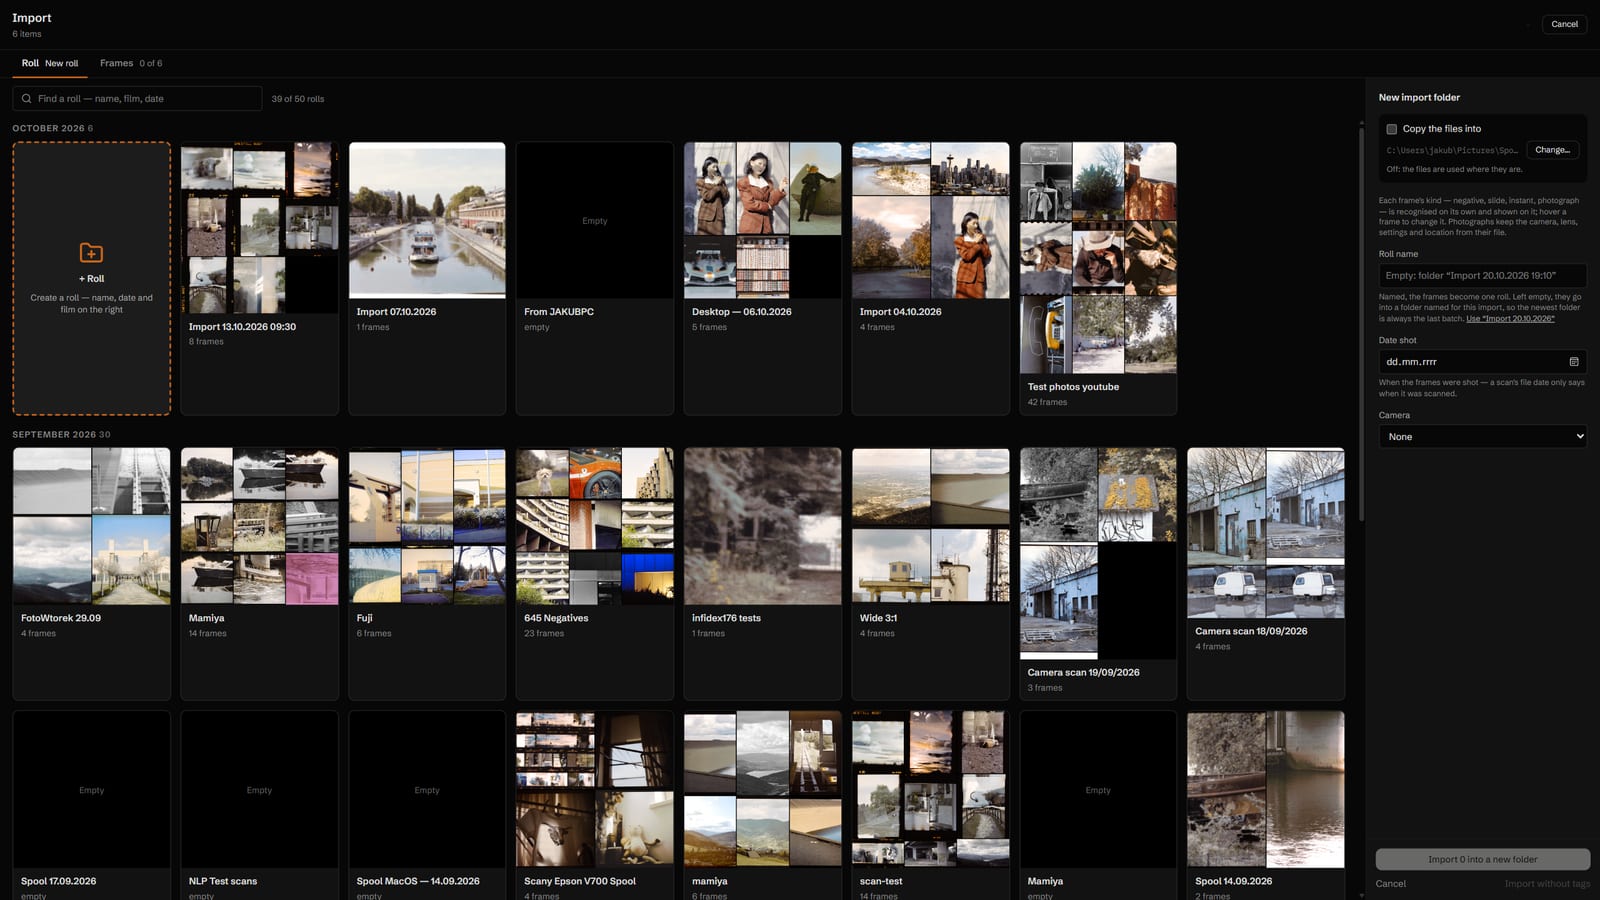Click the SEPTEMBER 2026 section heading
The height and width of the screenshot is (900, 1600).
(61, 435)
